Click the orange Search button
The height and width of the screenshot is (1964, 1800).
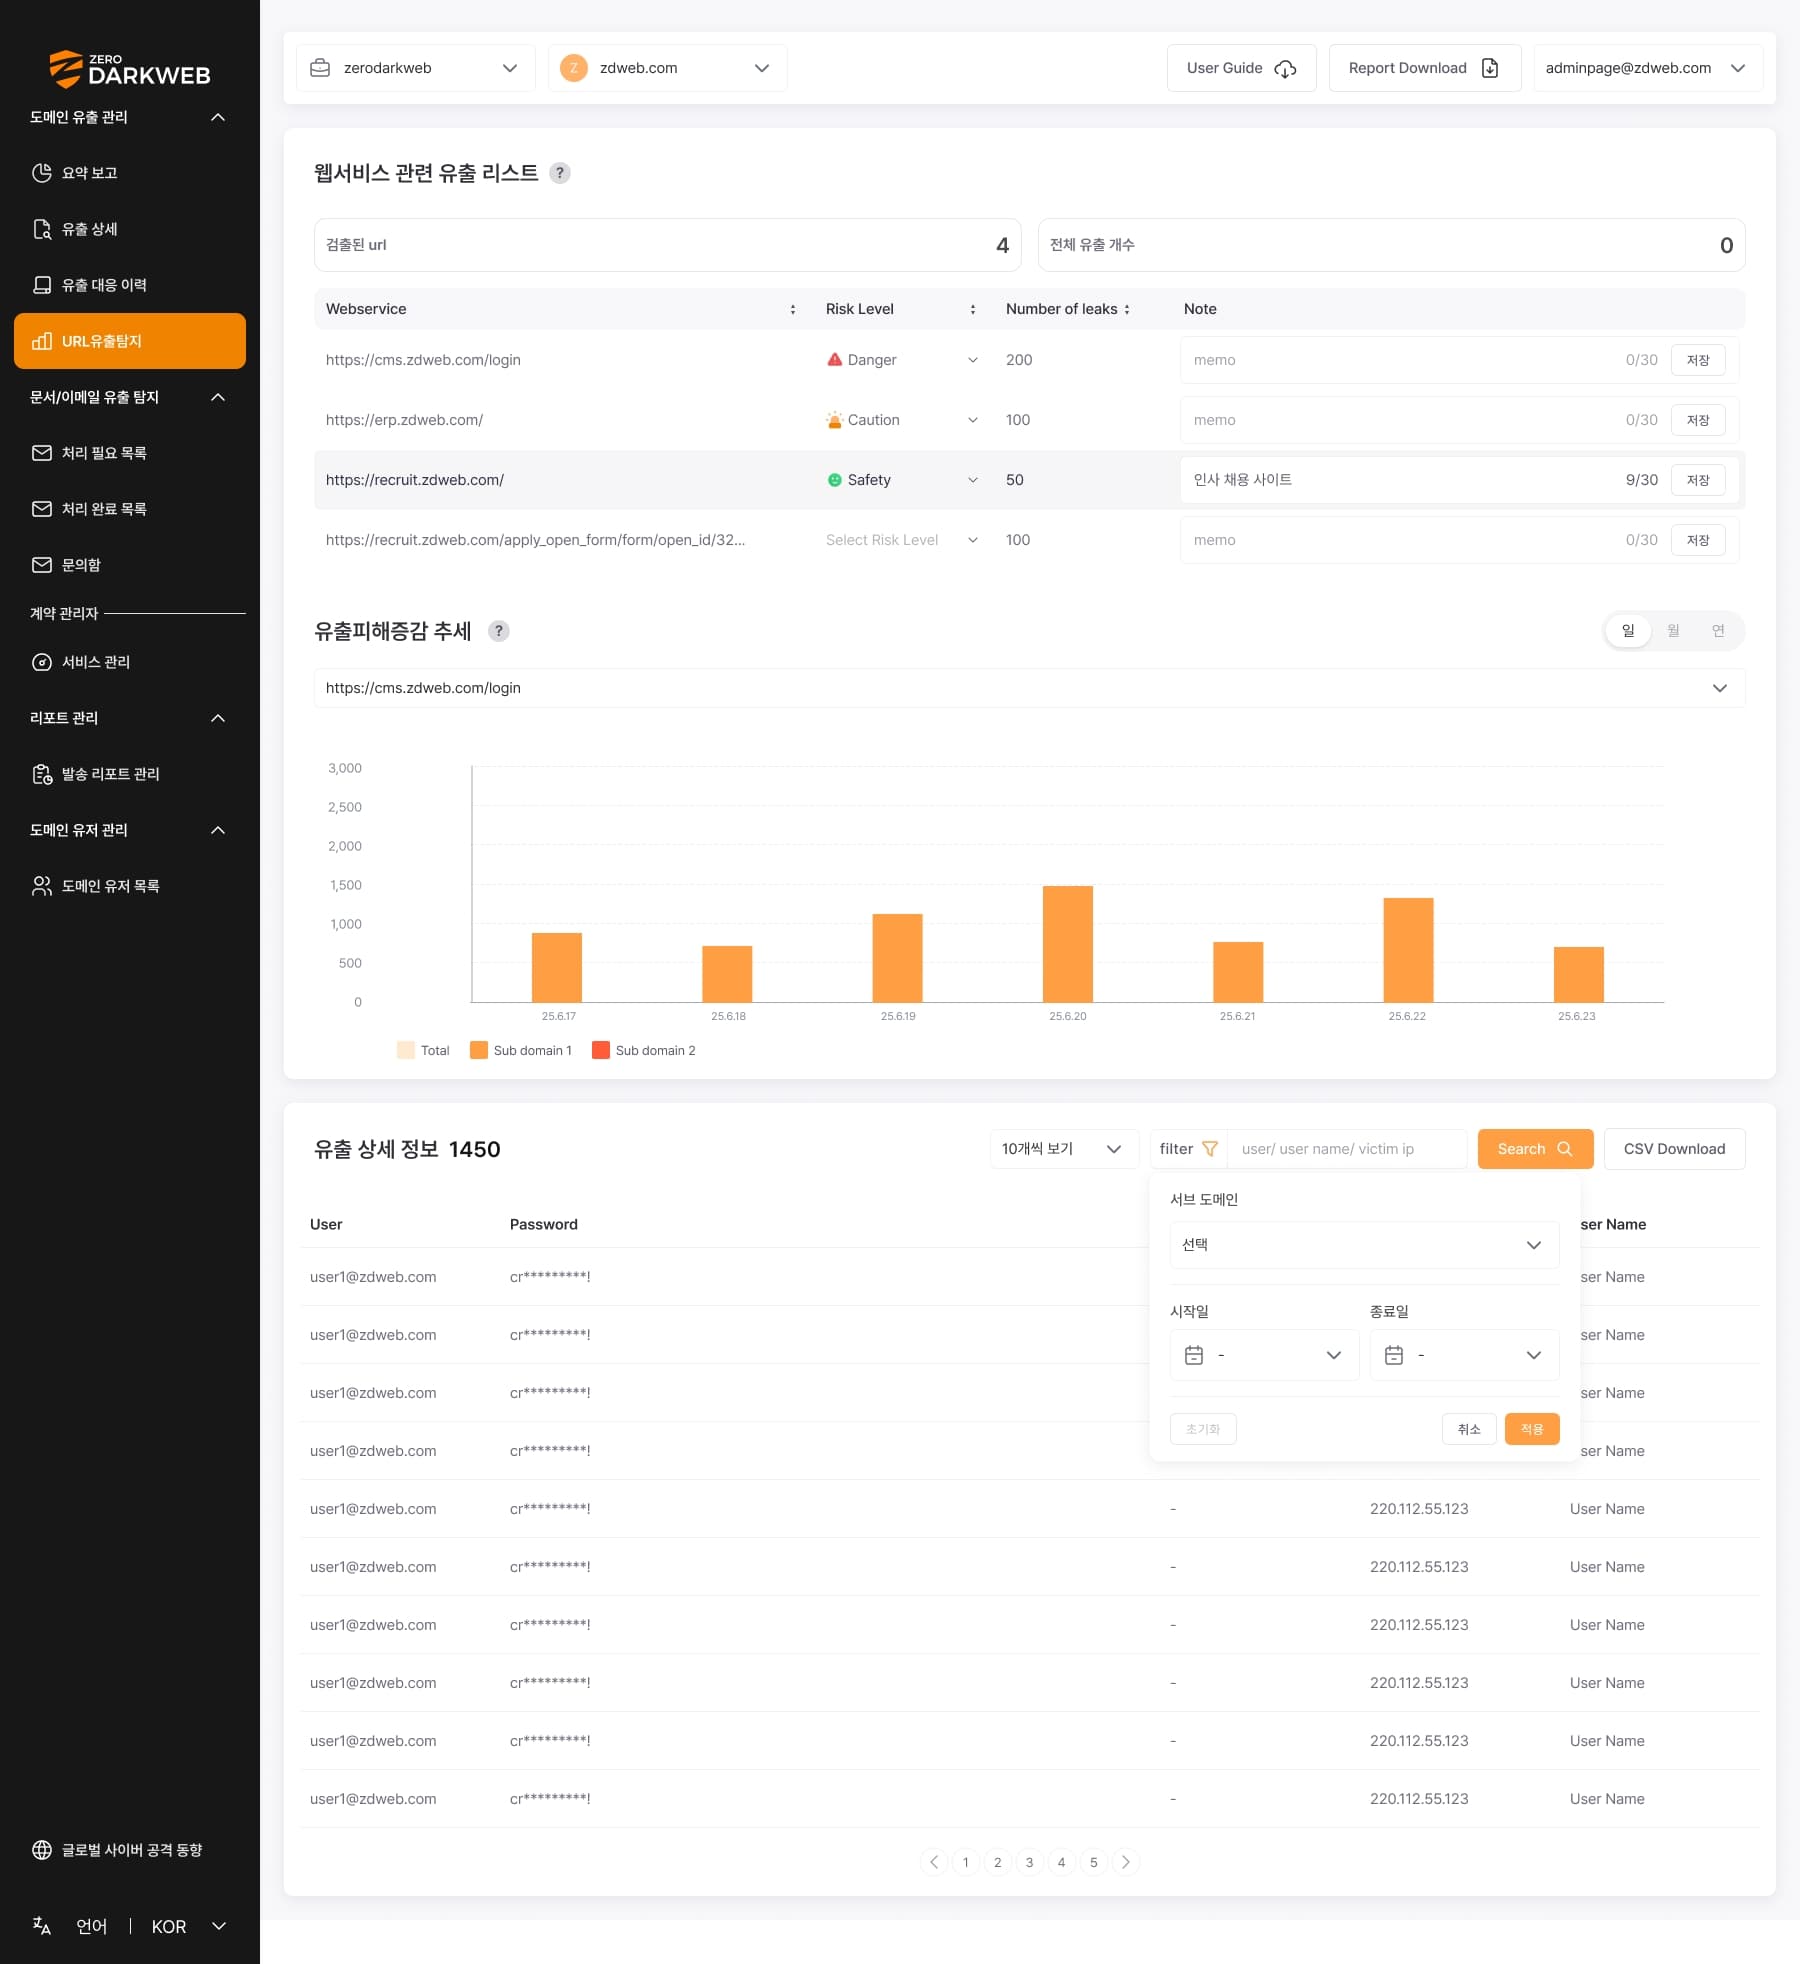click(1535, 1149)
